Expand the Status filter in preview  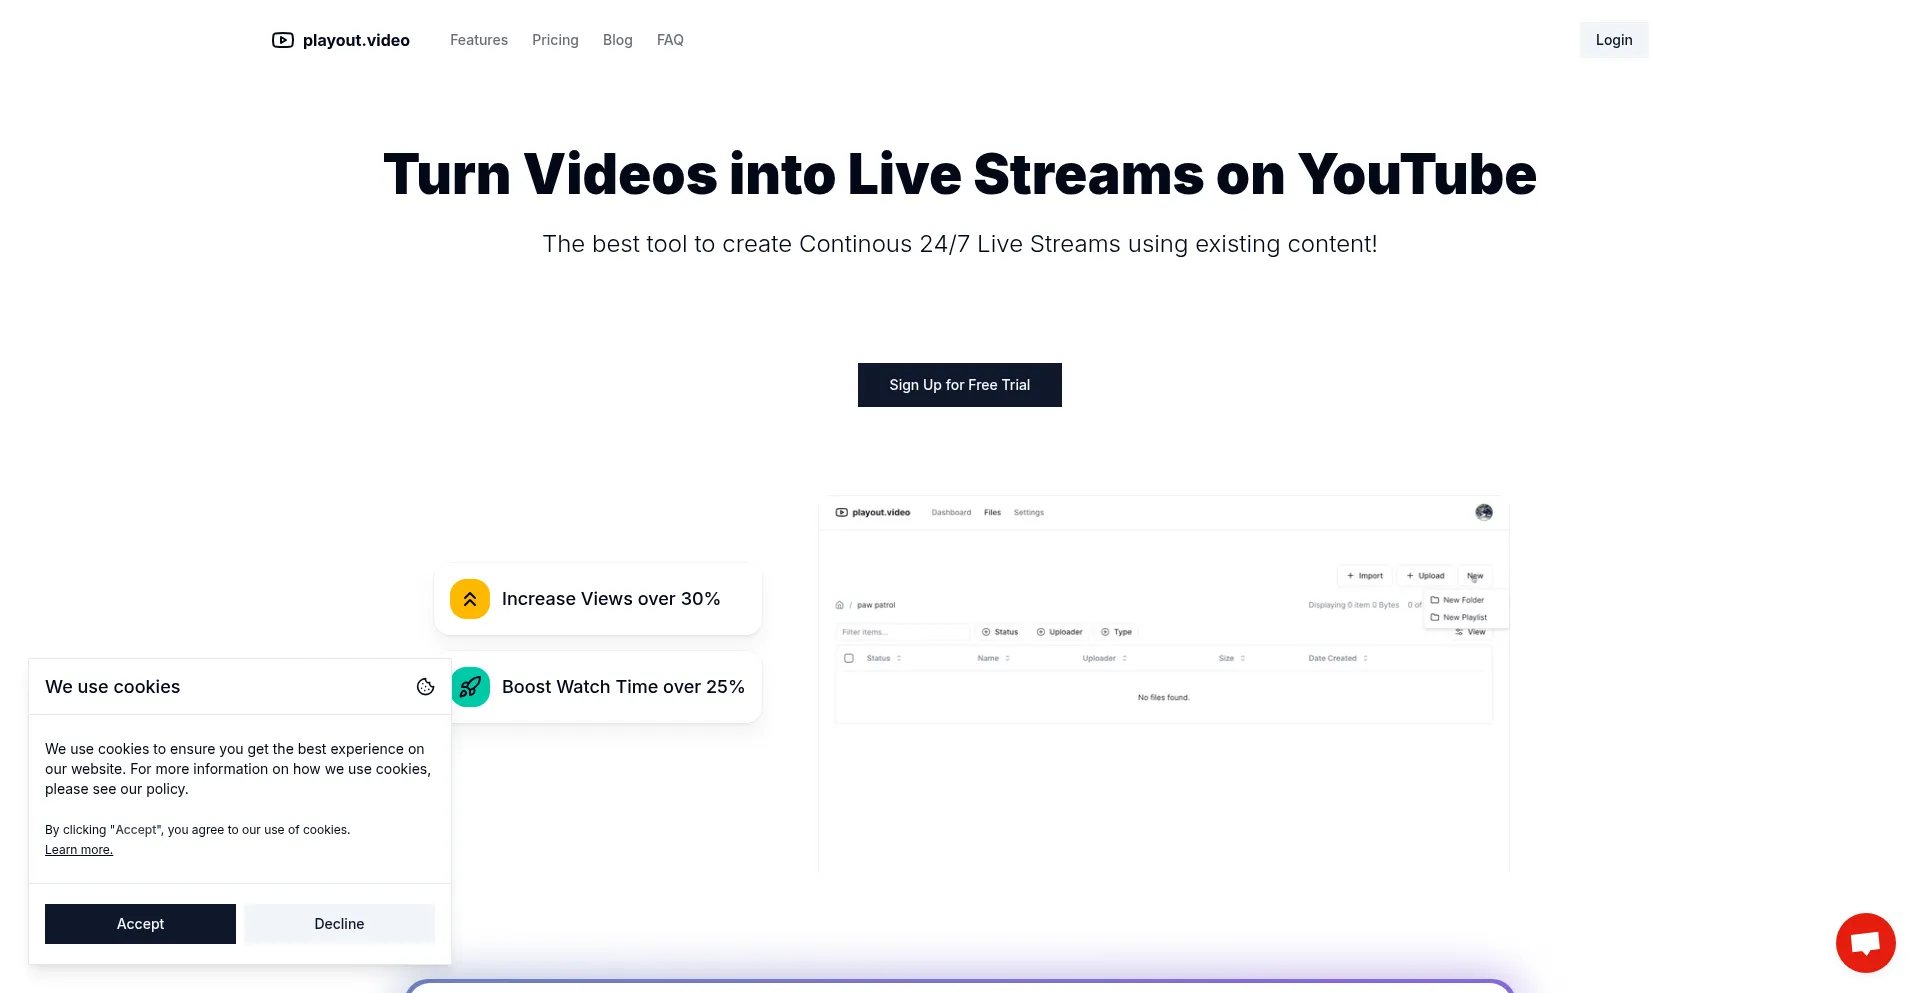pos(1000,632)
